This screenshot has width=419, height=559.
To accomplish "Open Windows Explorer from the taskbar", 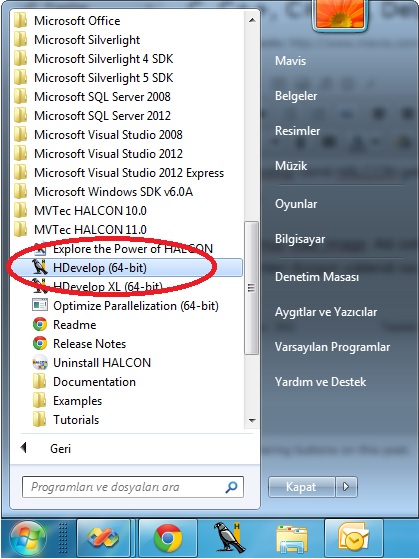I will tap(292, 539).
